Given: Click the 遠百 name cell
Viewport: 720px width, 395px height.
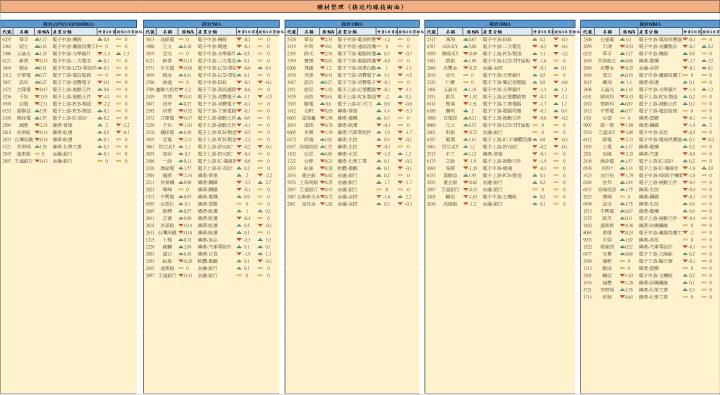Looking at the screenshot, I should point(167,254).
